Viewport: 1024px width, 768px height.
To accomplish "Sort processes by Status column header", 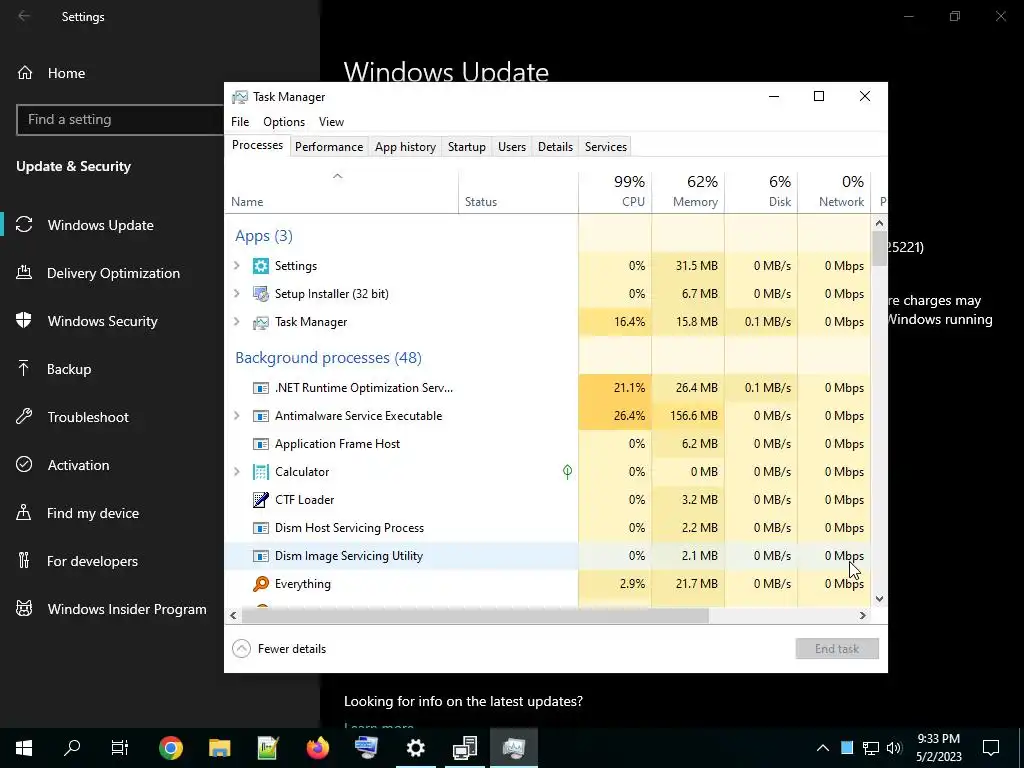I will [x=519, y=191].
